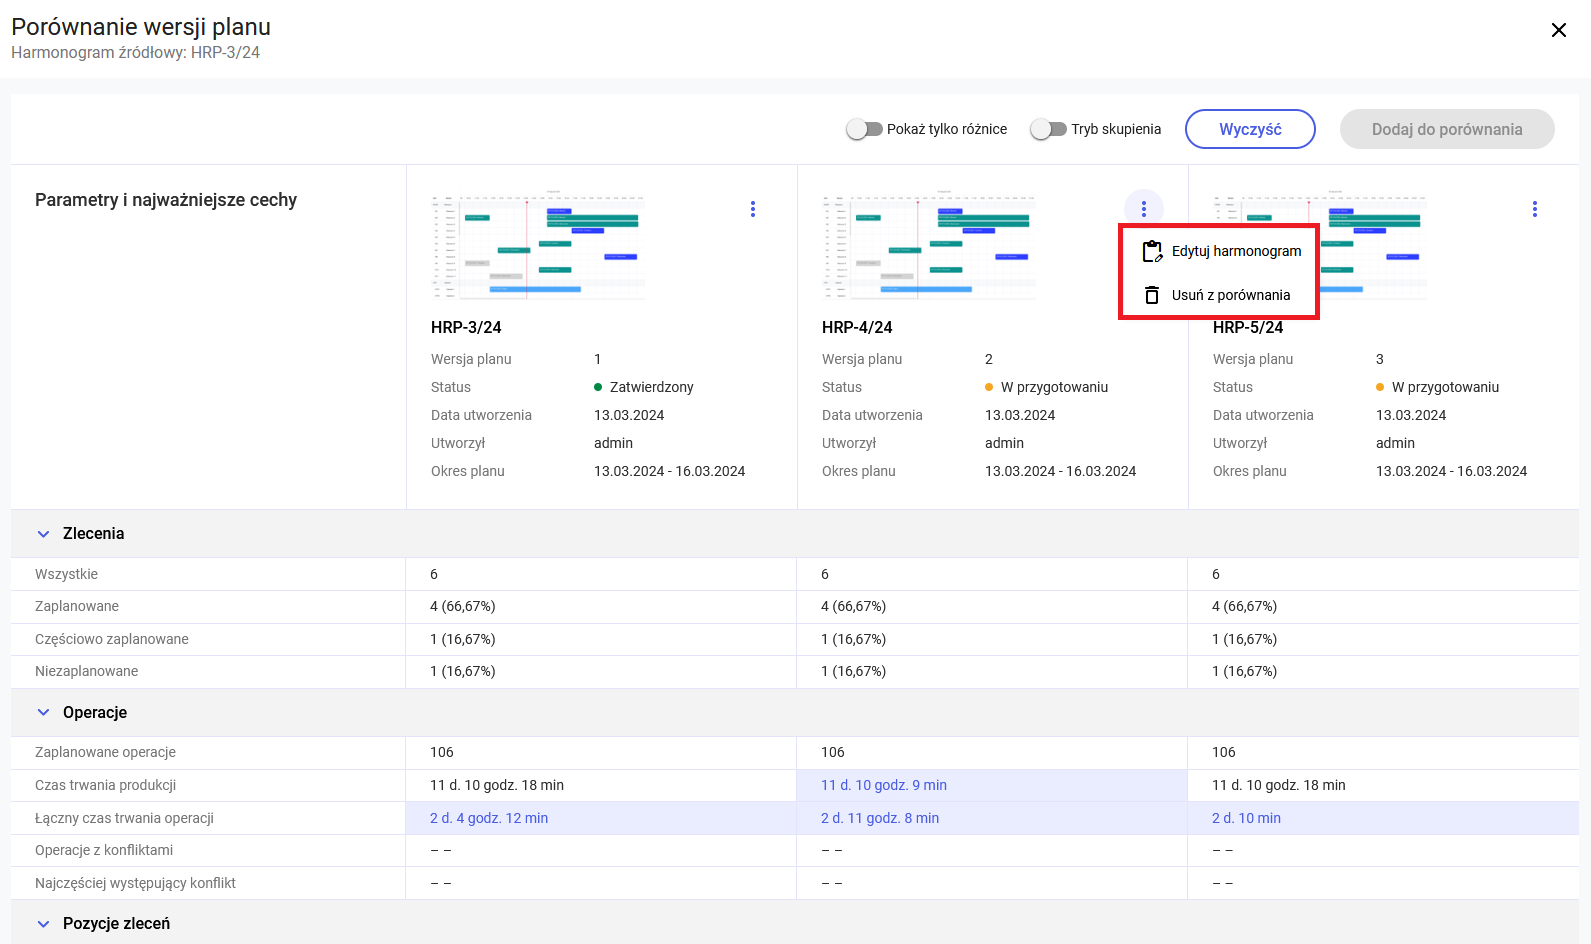The width and height of the screenshot is (1591, 944).
Task: Collapse the Operacje section
Action: (43, 713)
